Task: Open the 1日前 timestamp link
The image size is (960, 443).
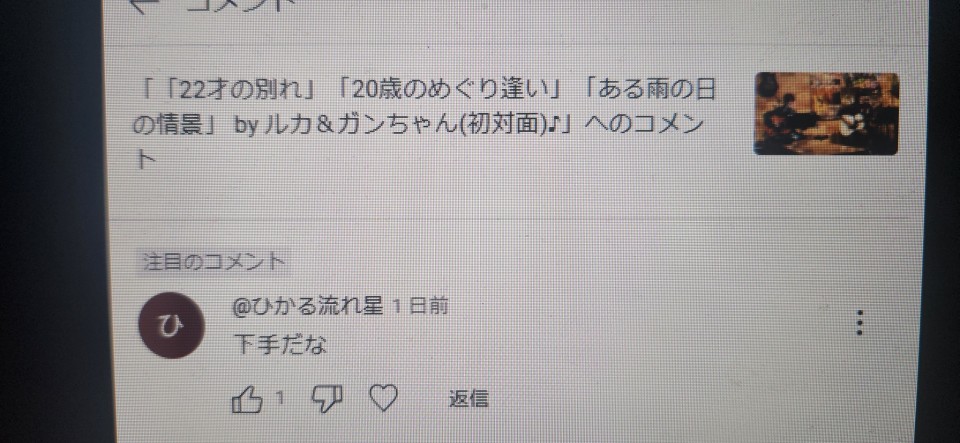Action: [420, 307]
